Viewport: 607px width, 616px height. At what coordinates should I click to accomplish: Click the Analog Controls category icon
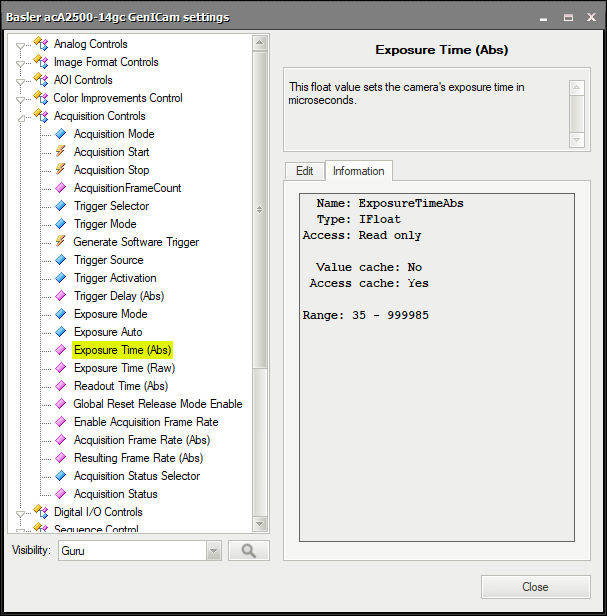coord(41,43)
